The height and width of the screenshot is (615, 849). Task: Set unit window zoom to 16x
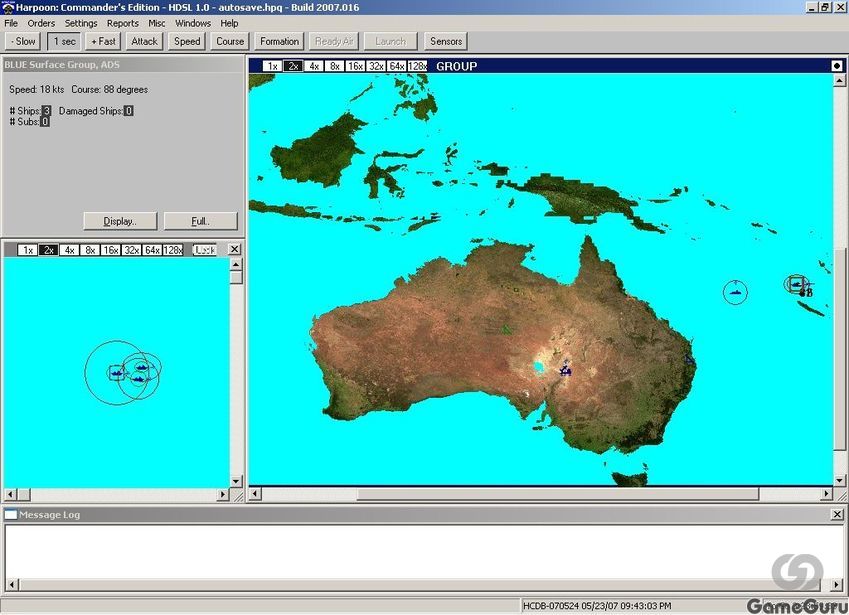click(x=110, y=250)
